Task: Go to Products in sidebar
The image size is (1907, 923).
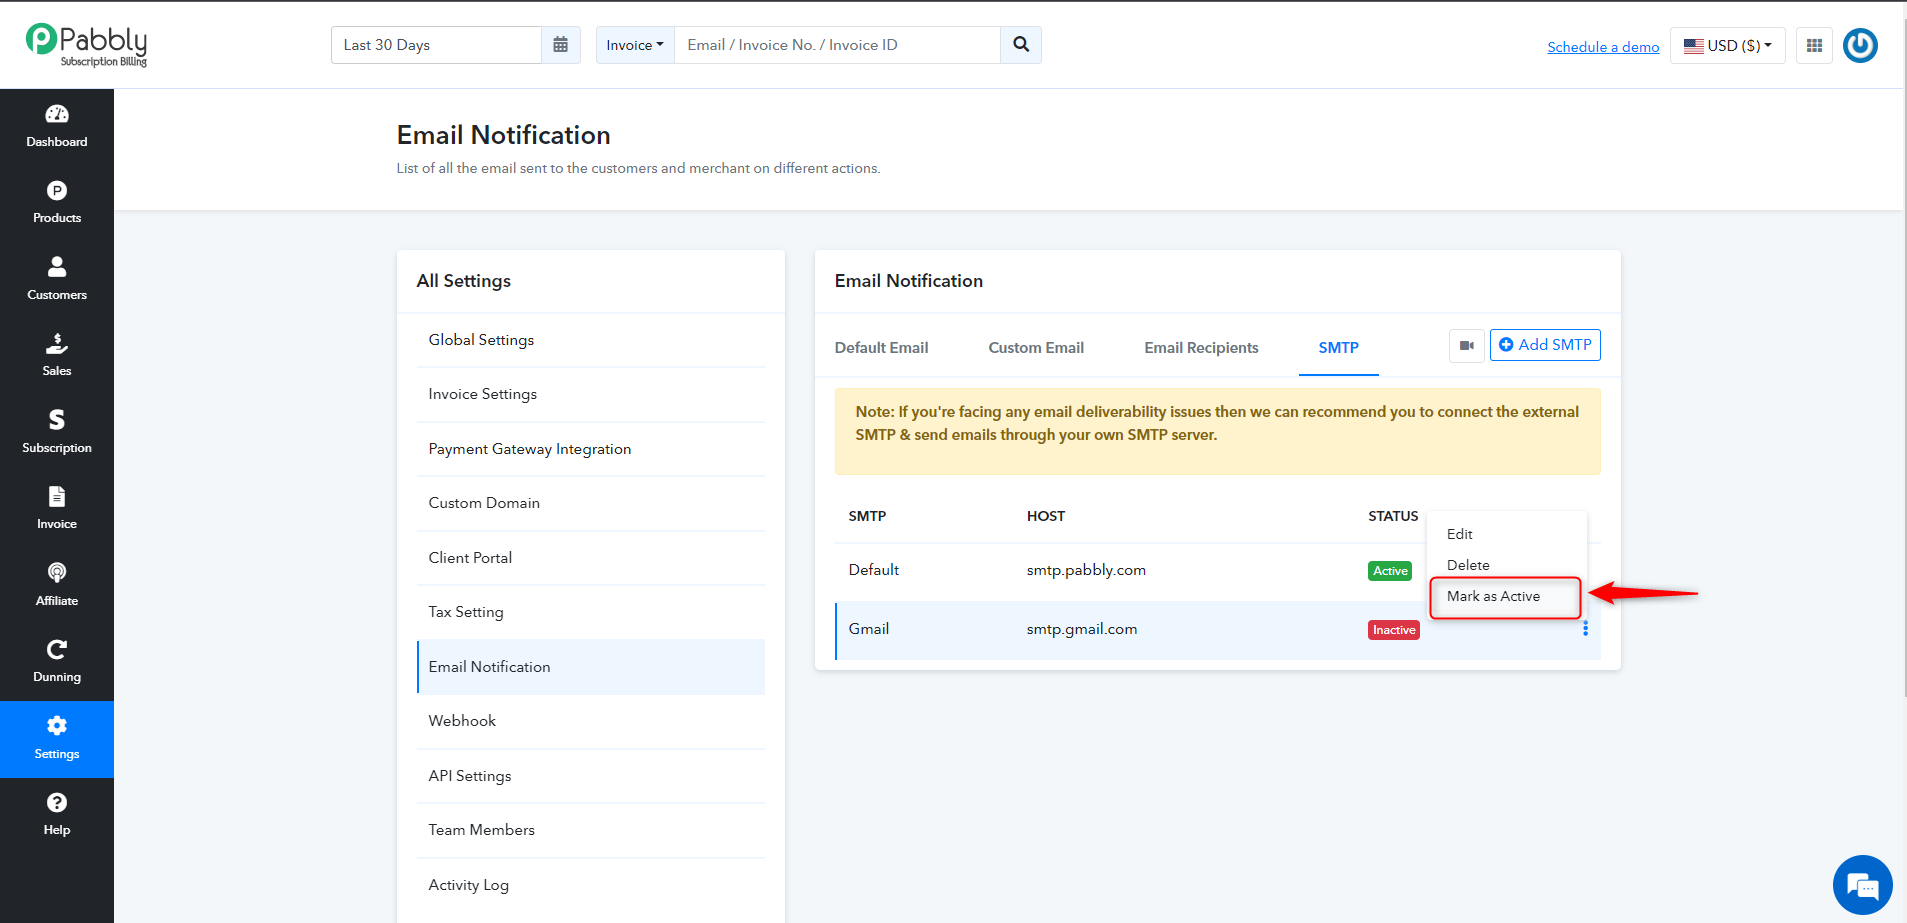Action: pos(57,203)
